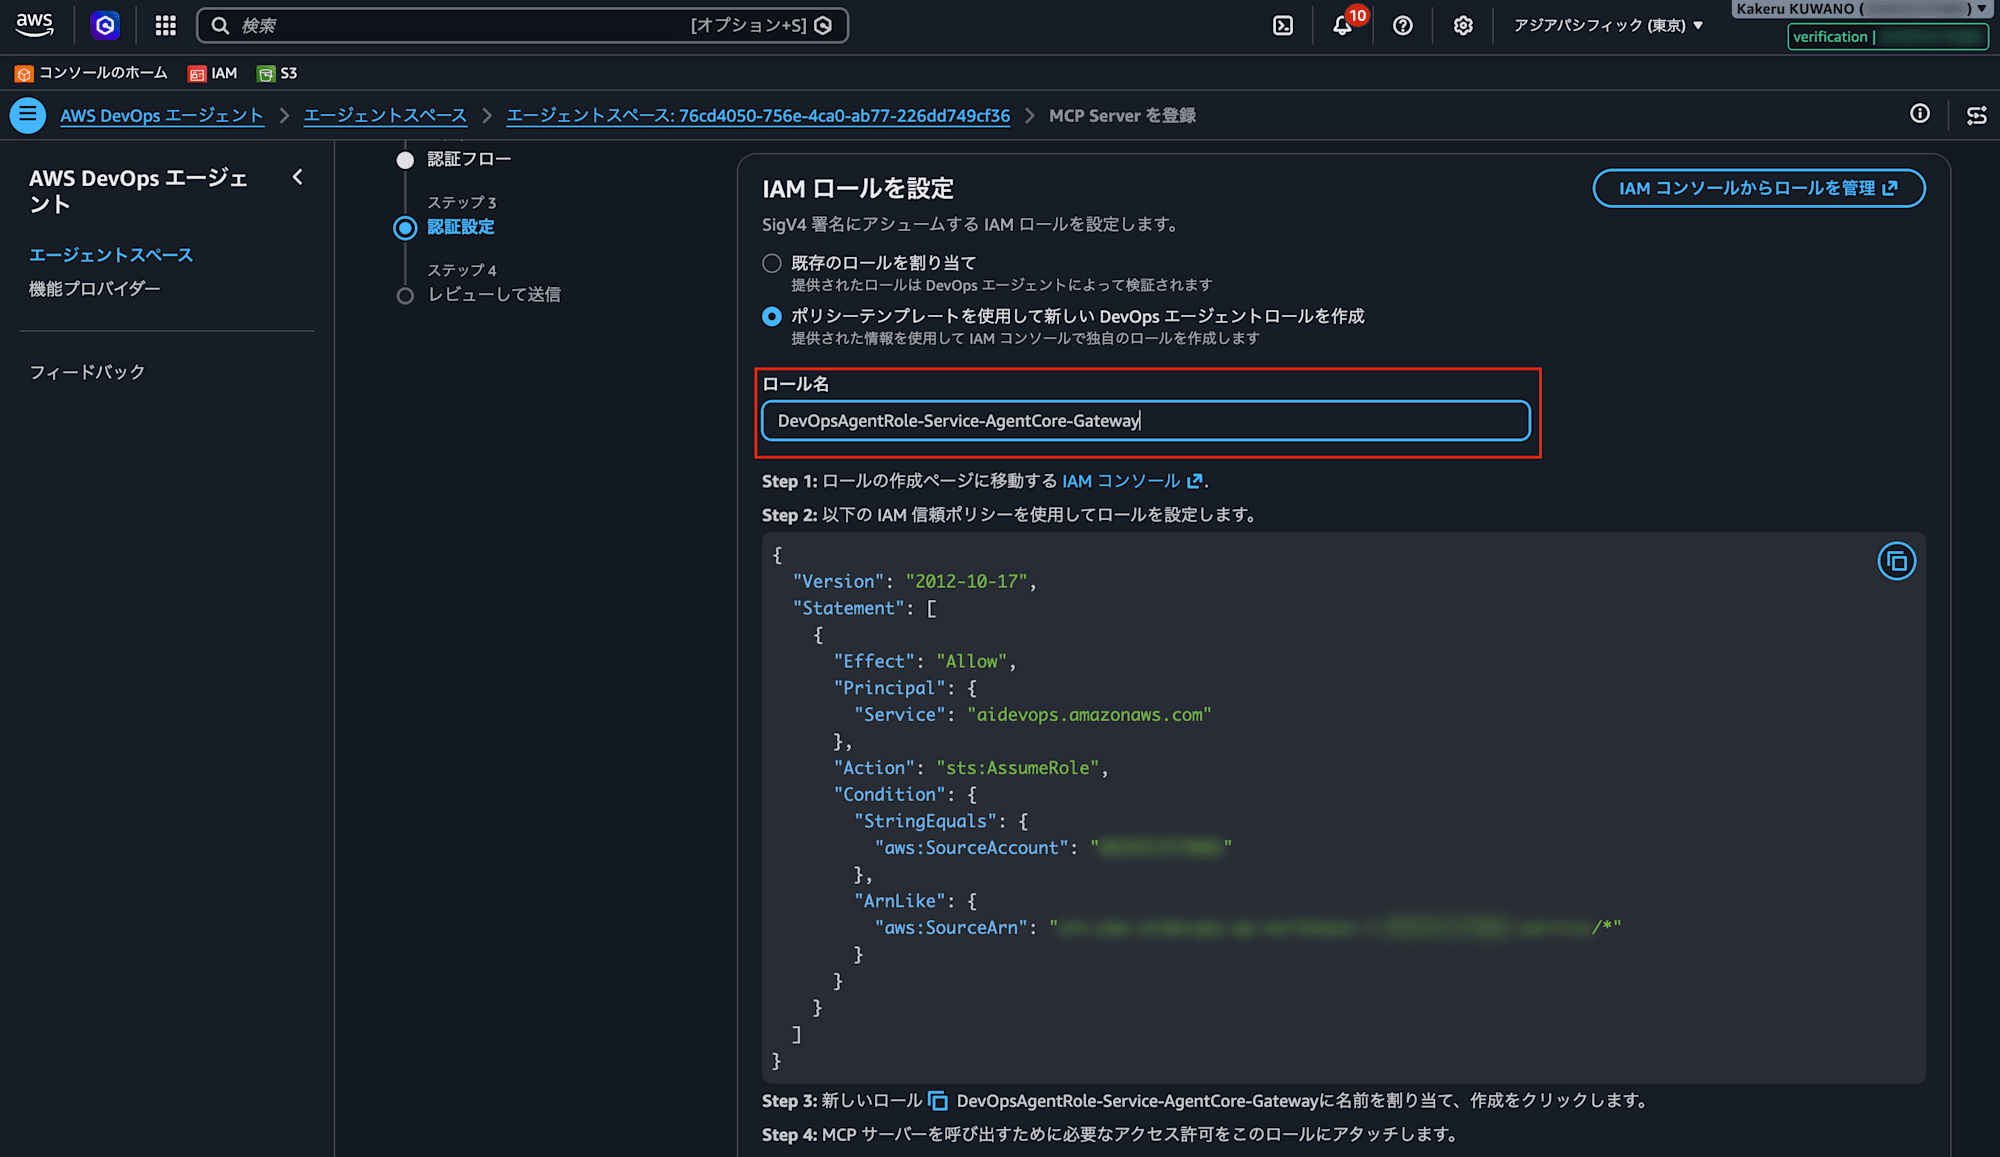This screenshot has height=1157, width=2000.
Task: Click the top search box
Action: [522, 25]
